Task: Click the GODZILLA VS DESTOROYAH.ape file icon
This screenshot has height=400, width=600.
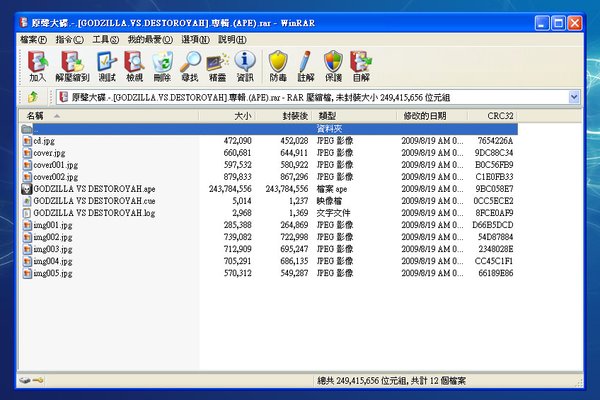Action: (26, 189)
